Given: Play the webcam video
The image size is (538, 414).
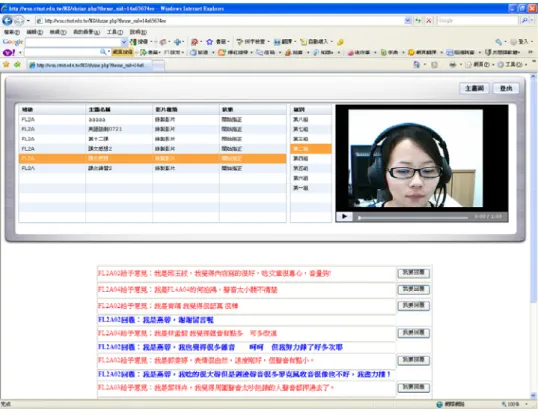Looking at the screenshot, I should pyautogui.click(x=344, y=216).
